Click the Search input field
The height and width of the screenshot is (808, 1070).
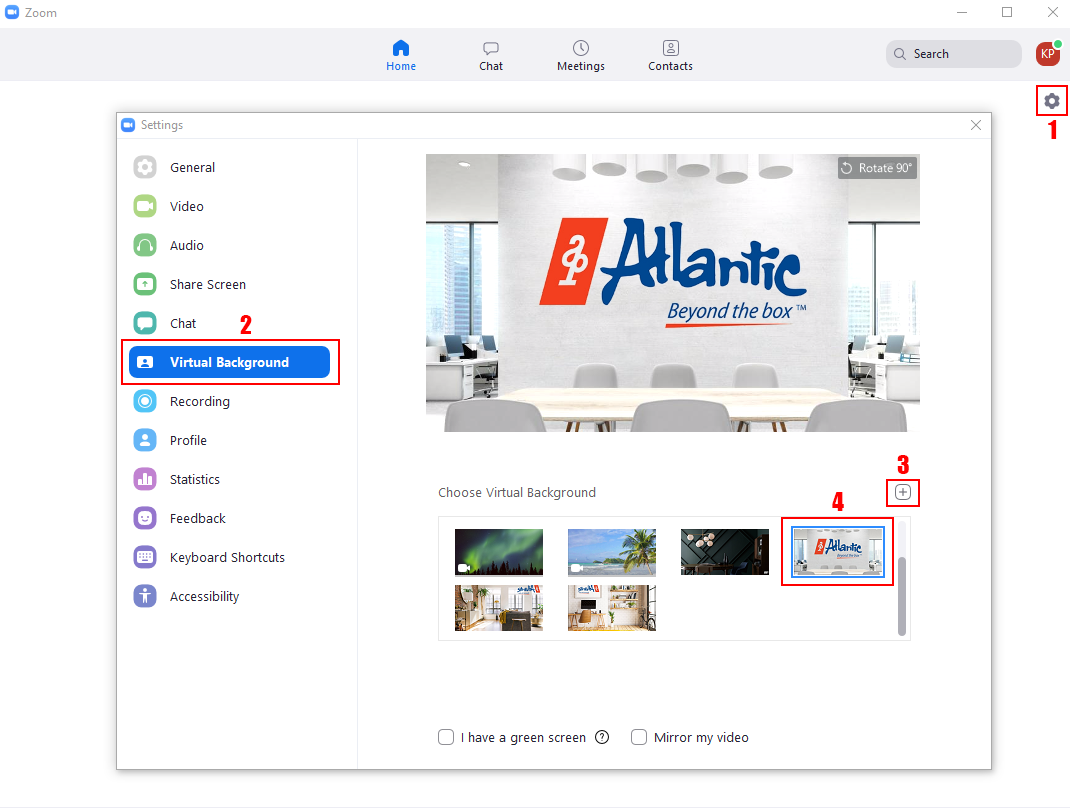click(x=953, y=54)
